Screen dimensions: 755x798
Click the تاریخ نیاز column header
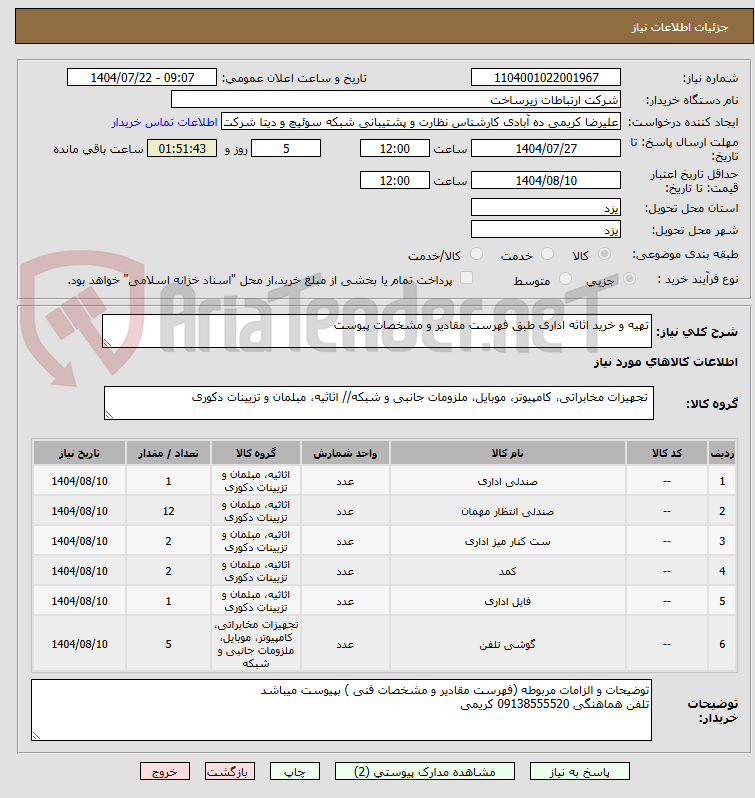pyautogui.click(x=79, y=453)
